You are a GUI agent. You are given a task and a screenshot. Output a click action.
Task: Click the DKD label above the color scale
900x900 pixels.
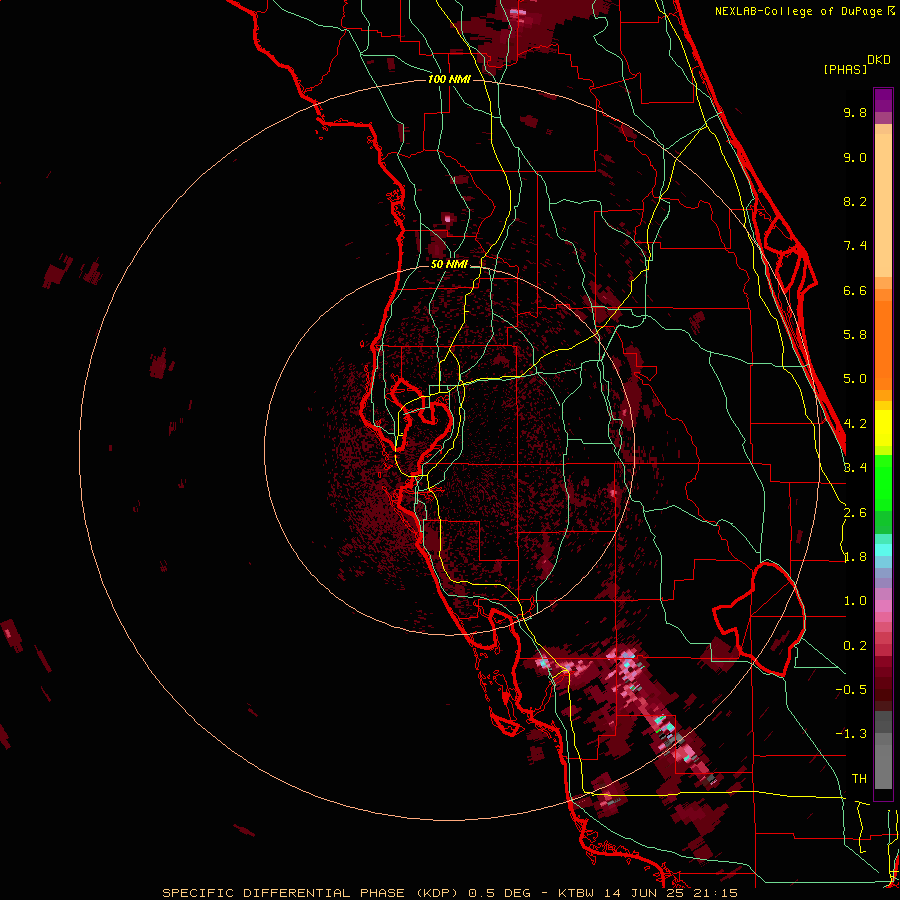coord(878,60)
